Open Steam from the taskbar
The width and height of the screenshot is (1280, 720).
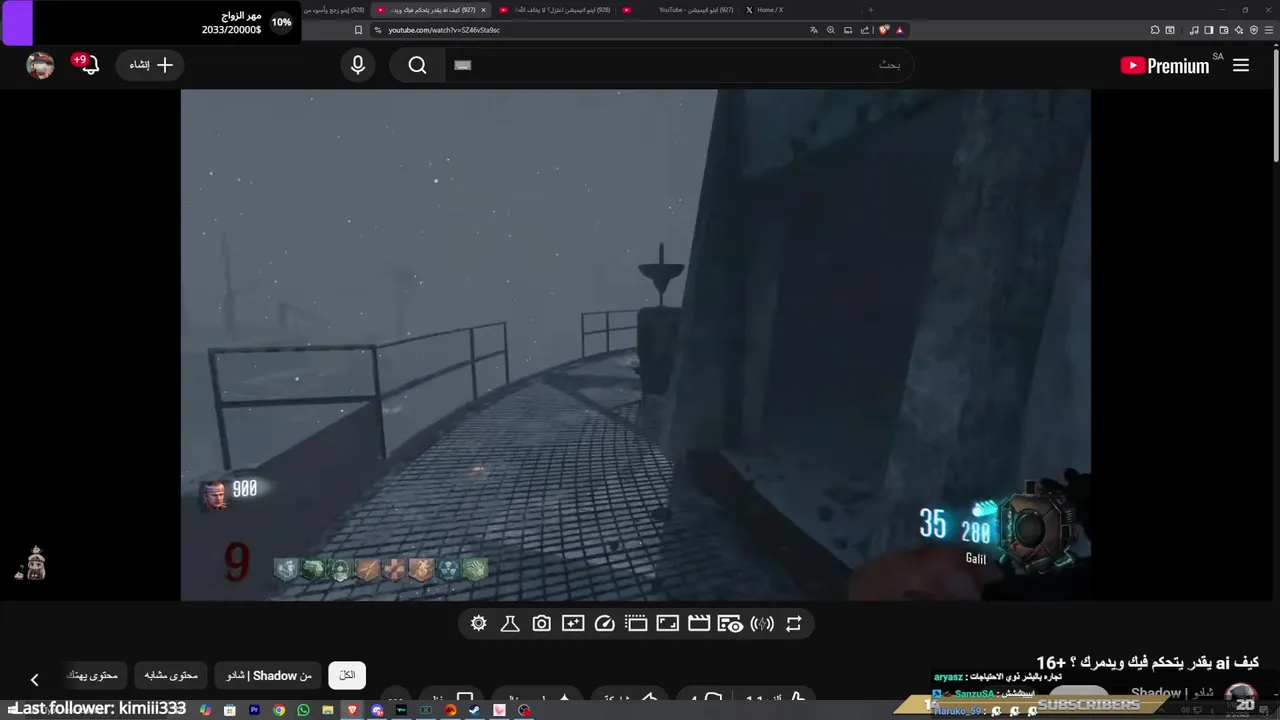click(474, 710)
